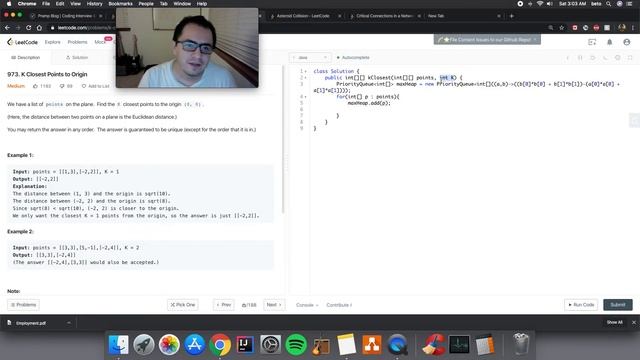Toggle the Autocomplete option

click(x=353, y=58)
